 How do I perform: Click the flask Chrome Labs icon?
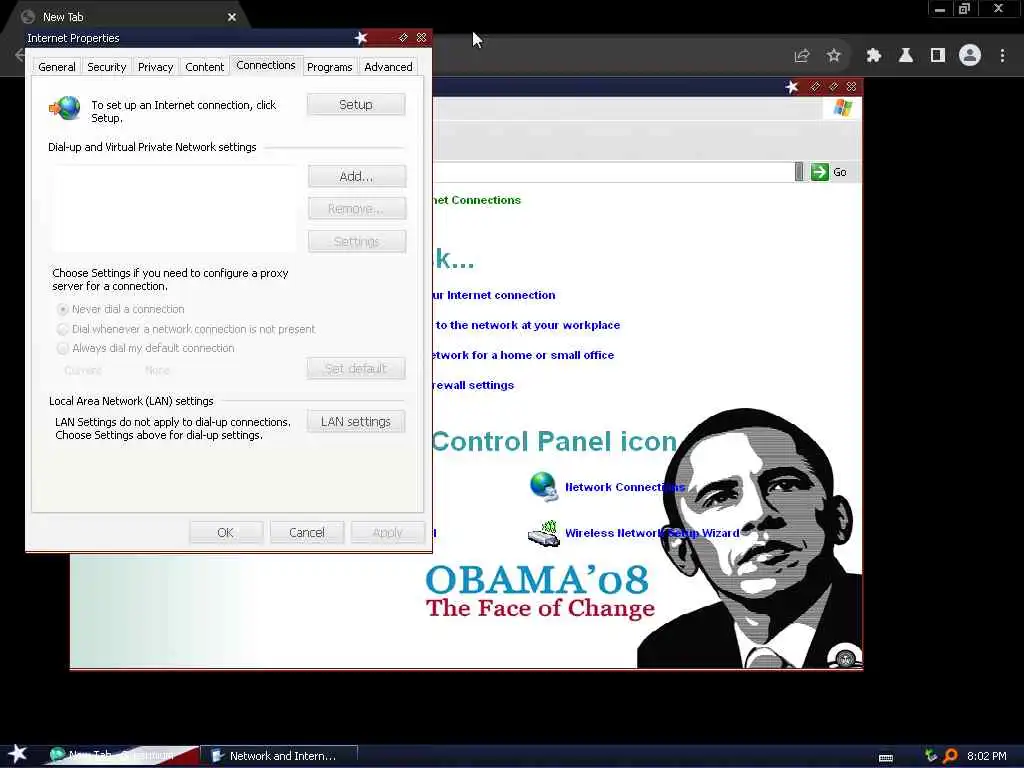click(x=906, y=56)
